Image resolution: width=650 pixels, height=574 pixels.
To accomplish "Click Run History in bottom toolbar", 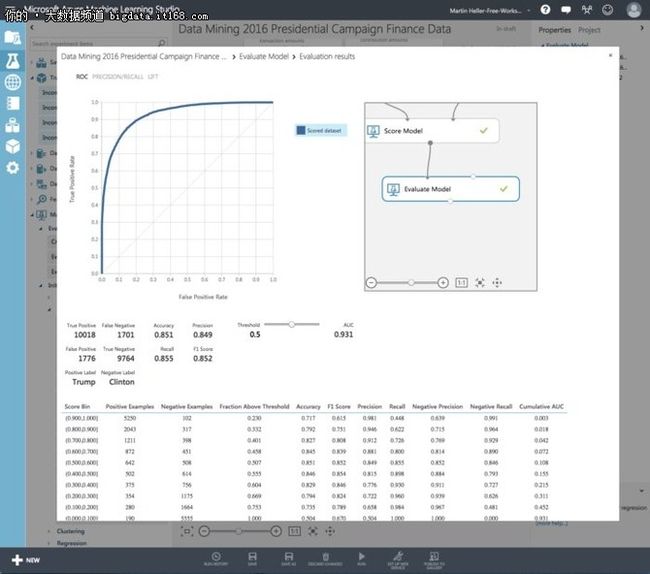I will [216, 558].
